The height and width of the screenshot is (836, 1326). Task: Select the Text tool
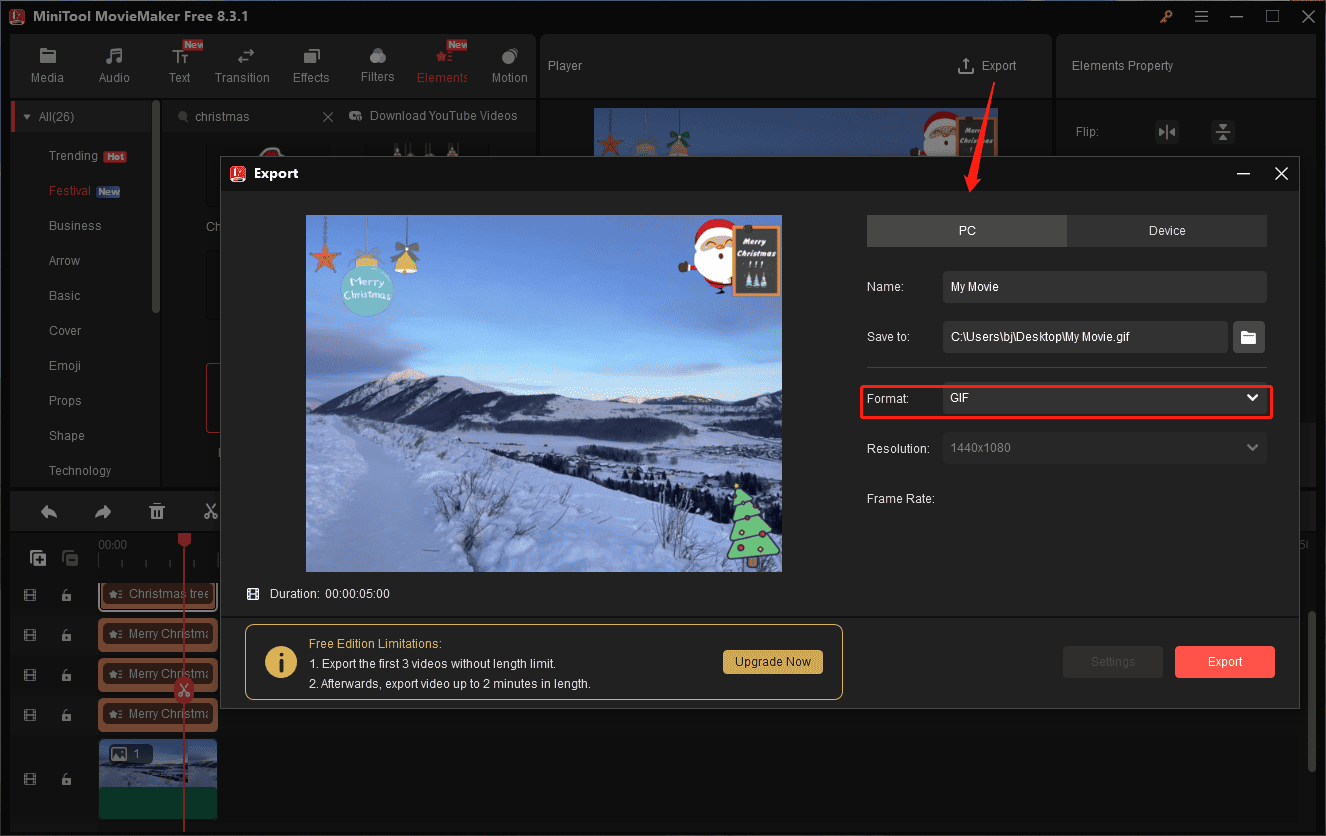coord(180,64)
